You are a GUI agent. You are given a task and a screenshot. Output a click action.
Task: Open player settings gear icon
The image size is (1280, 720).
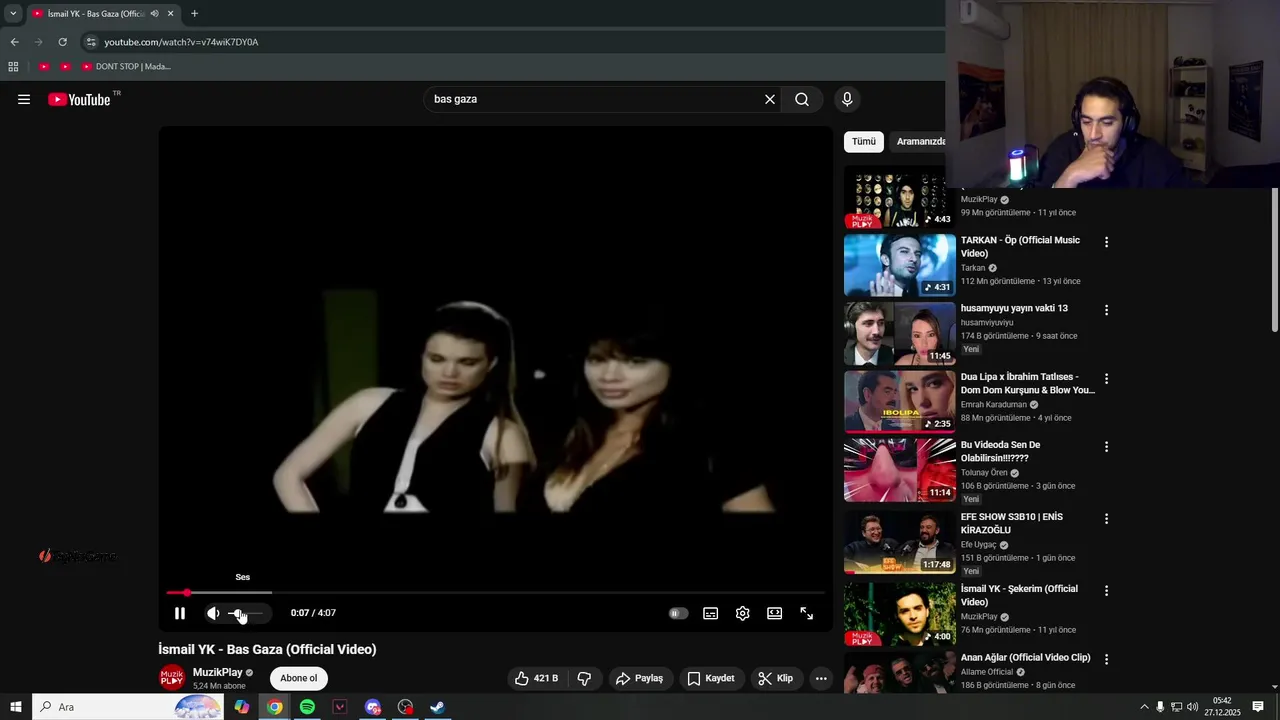[742, 613]
